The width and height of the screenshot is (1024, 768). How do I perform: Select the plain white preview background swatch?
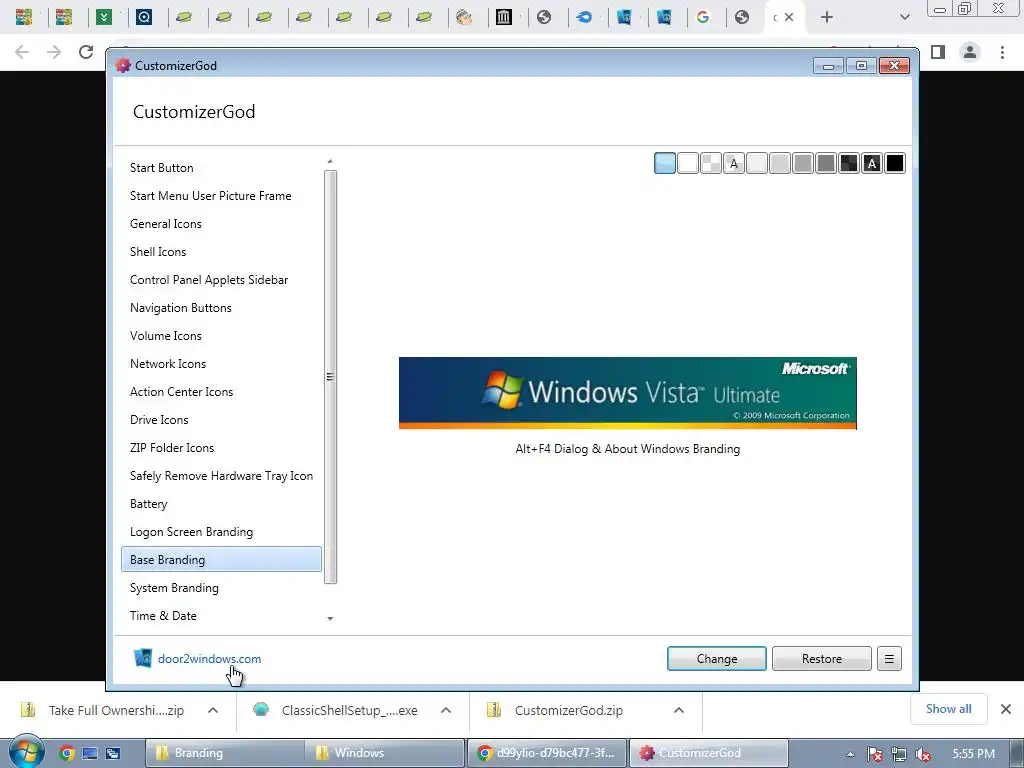click(x=688, y=163)
